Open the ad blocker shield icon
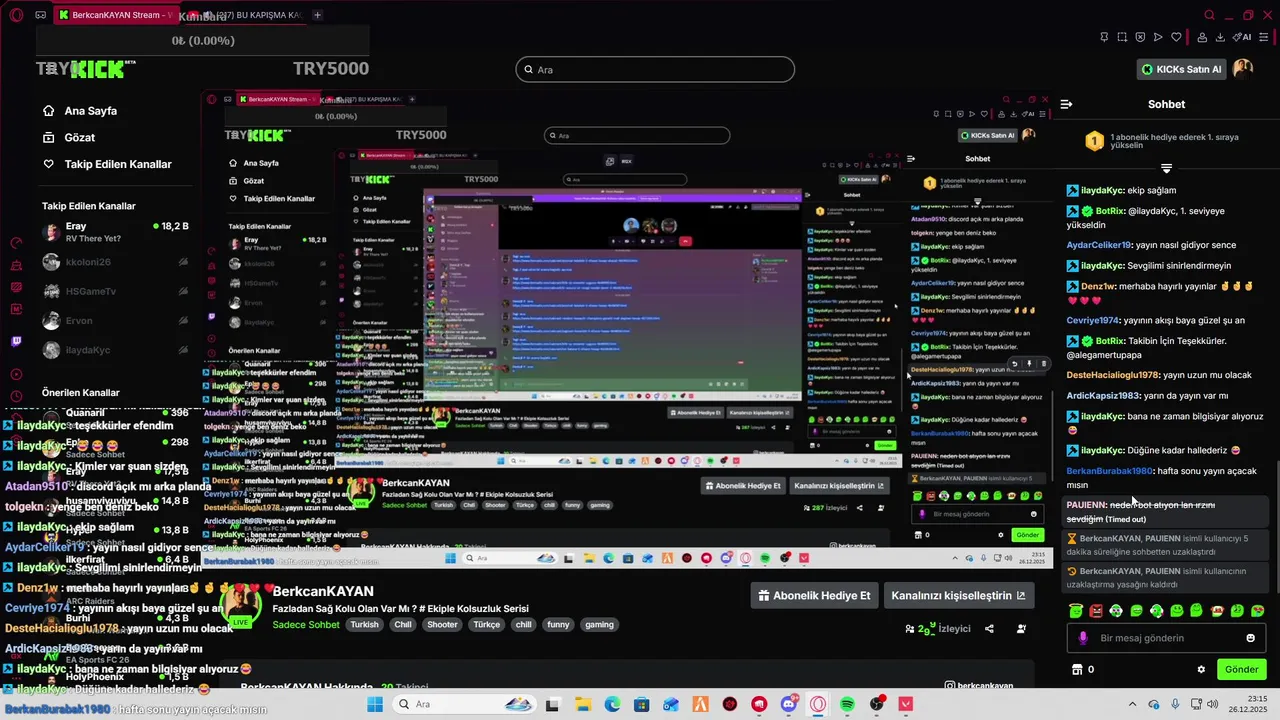1280x720 pixels. tap(1140, 37)
